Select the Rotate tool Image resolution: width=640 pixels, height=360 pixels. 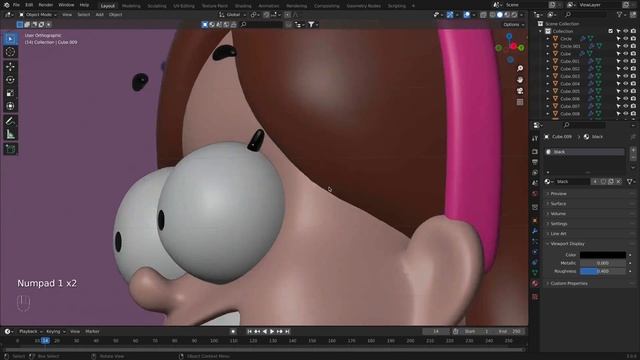11,80
